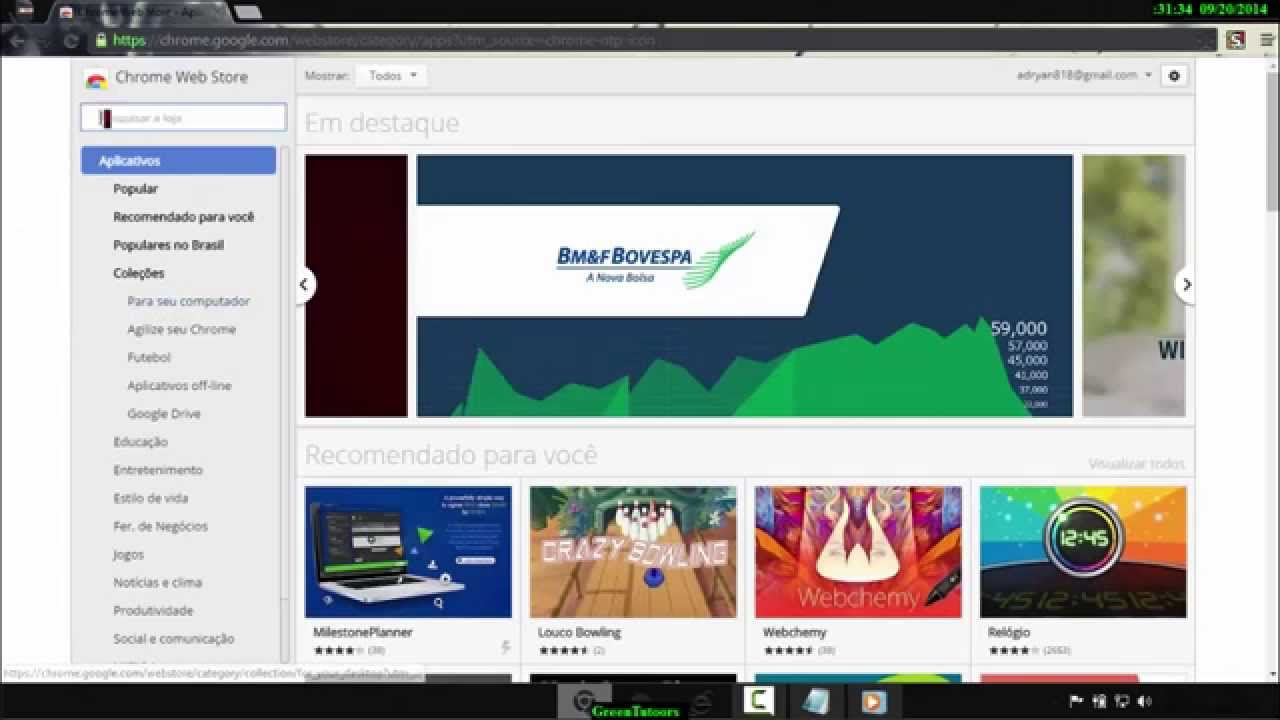Open Produtividade category

(x=153, y=610)
